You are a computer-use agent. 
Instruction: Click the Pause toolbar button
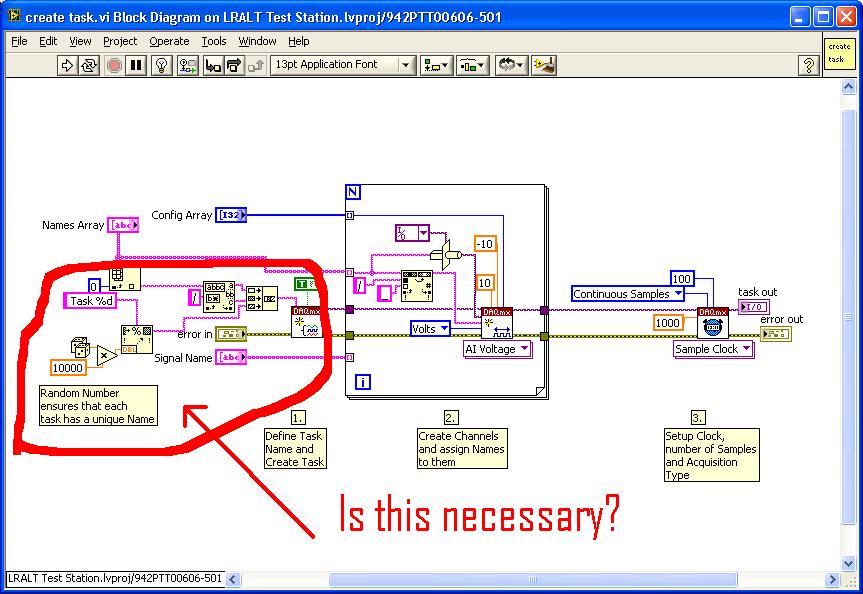(136, 66)
